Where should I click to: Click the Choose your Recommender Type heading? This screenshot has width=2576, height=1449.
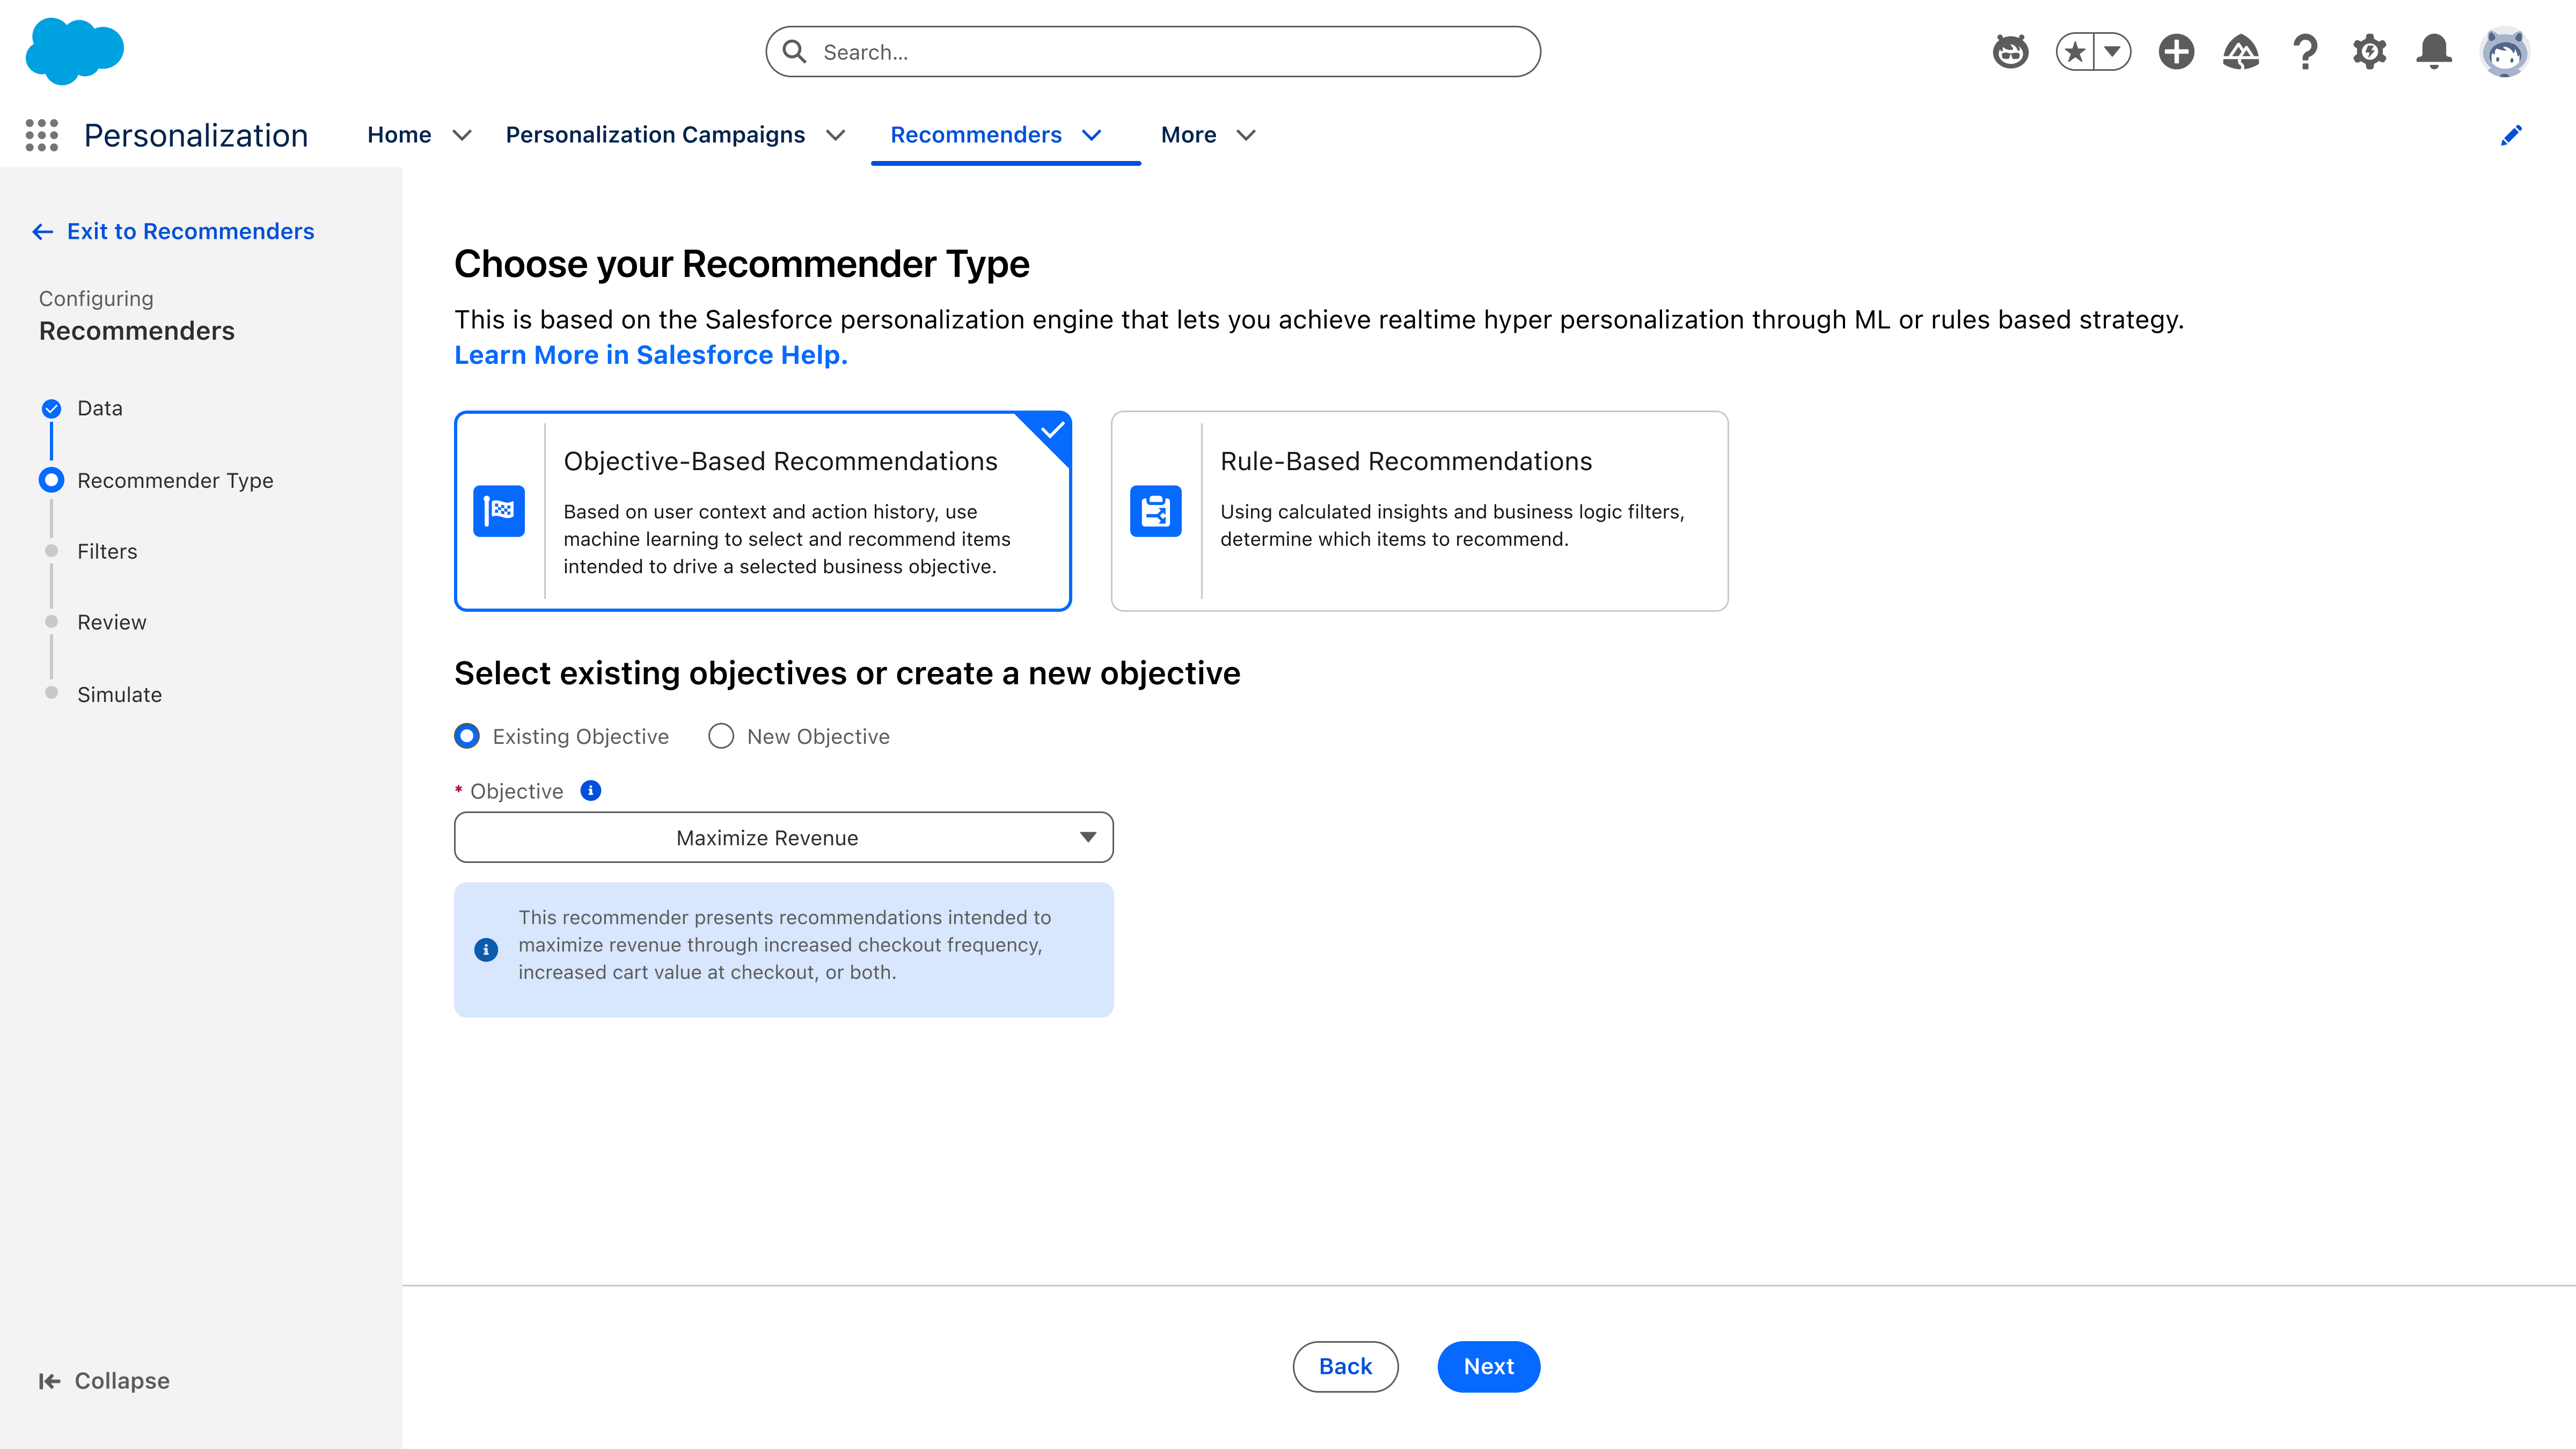pyautogui.click(x=741, y=264)
